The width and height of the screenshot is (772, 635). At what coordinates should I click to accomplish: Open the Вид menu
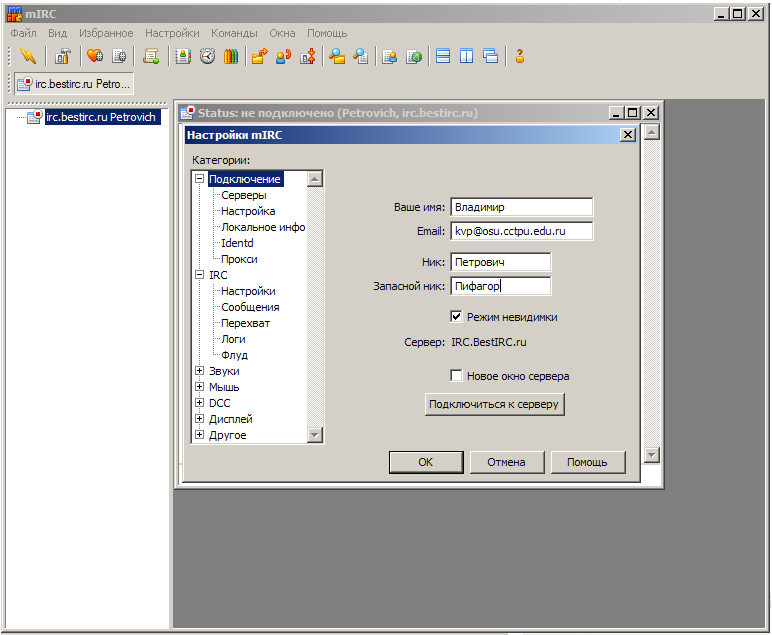57,33
